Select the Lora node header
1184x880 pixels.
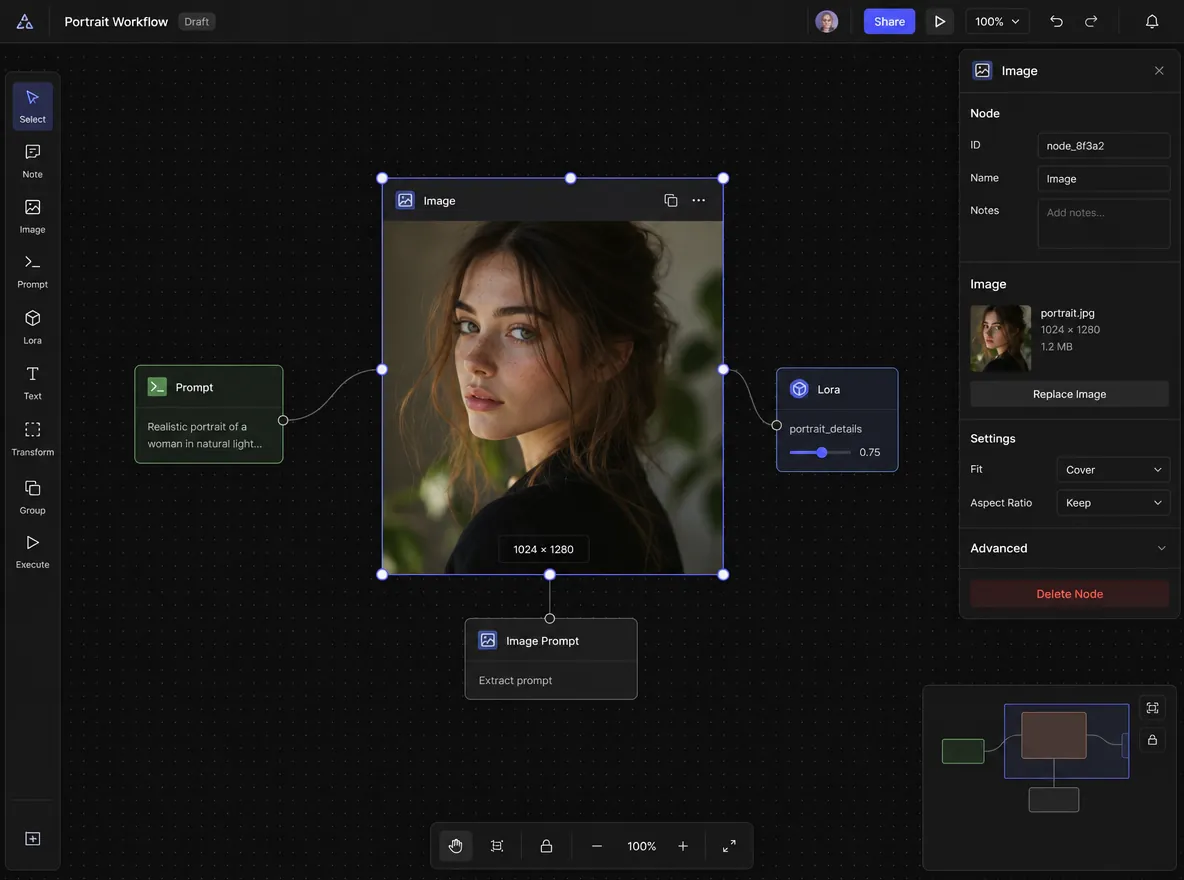(837, 389)
